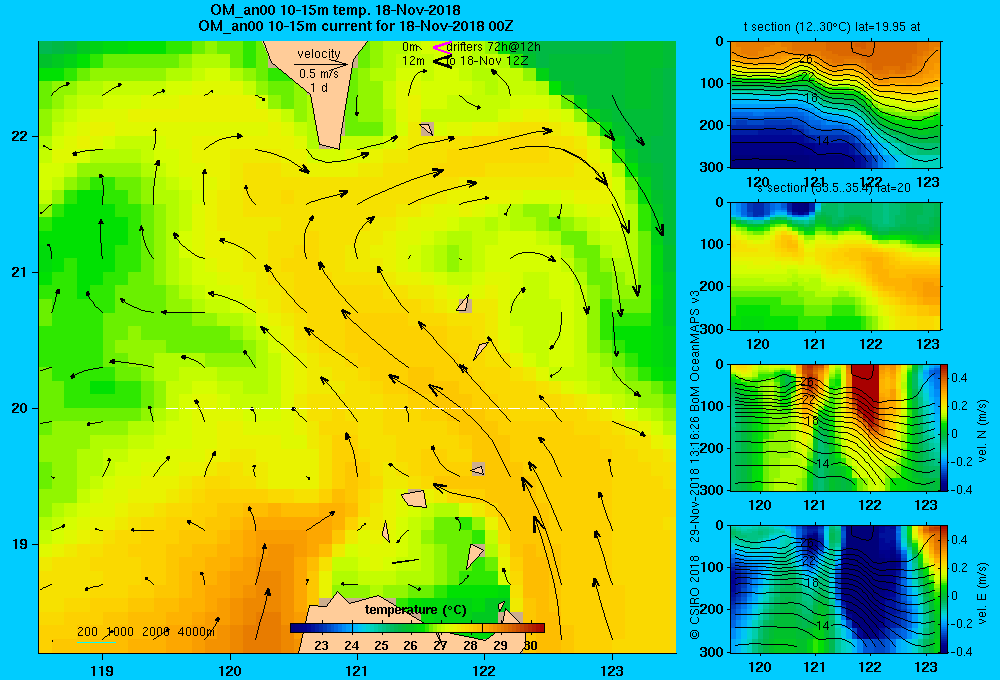Click the 30 tick on temperature colorbar
Screen dimensions: 1000x680
(x=530, y=646)
